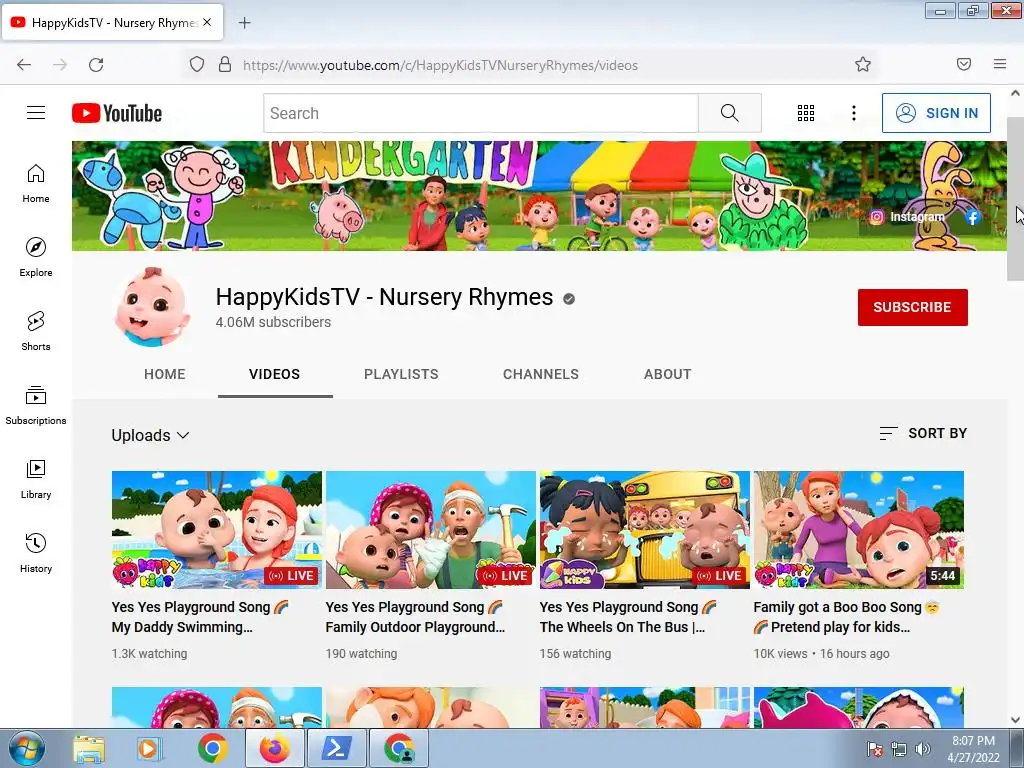Screen dimensions: 1024x768
Task: Click the Facebook icon on banner
Action: point(973,217)
